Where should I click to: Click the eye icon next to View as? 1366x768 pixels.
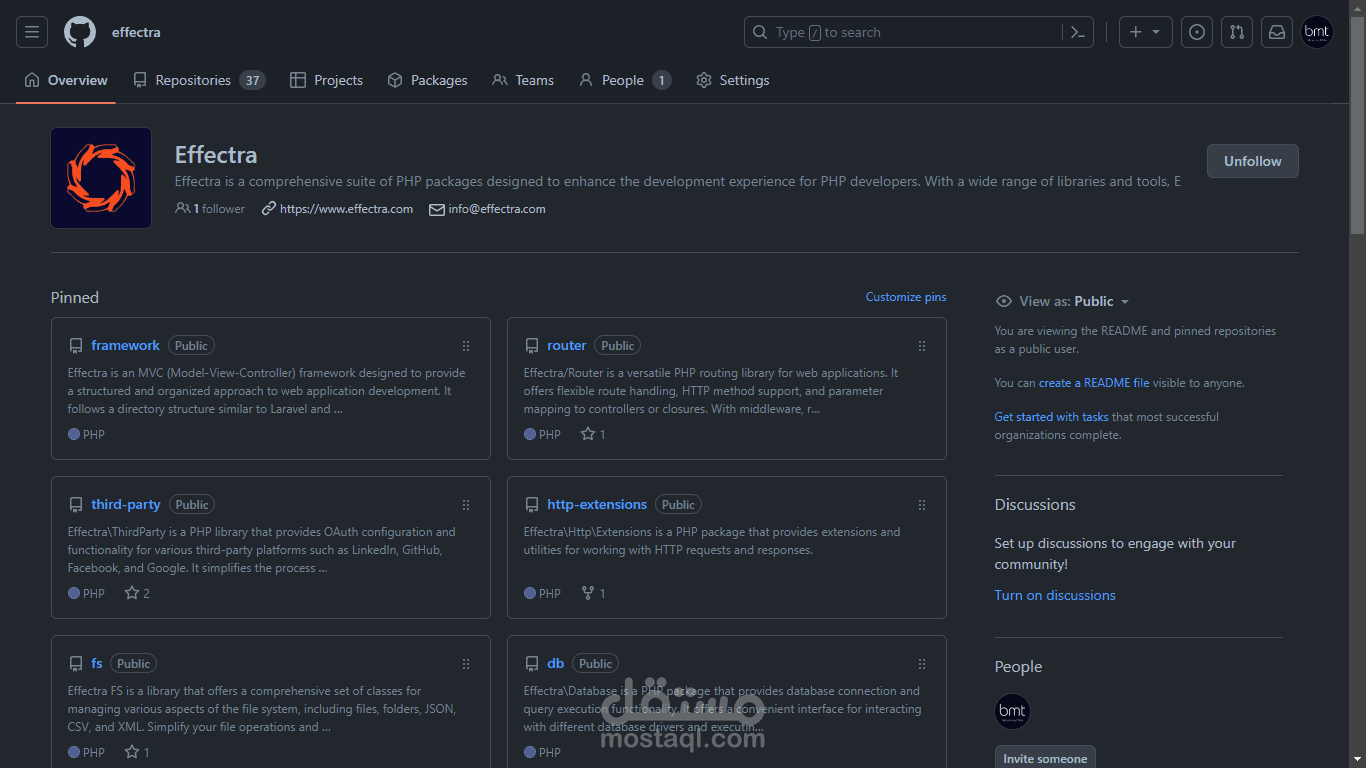click(x=1003, y=301)
